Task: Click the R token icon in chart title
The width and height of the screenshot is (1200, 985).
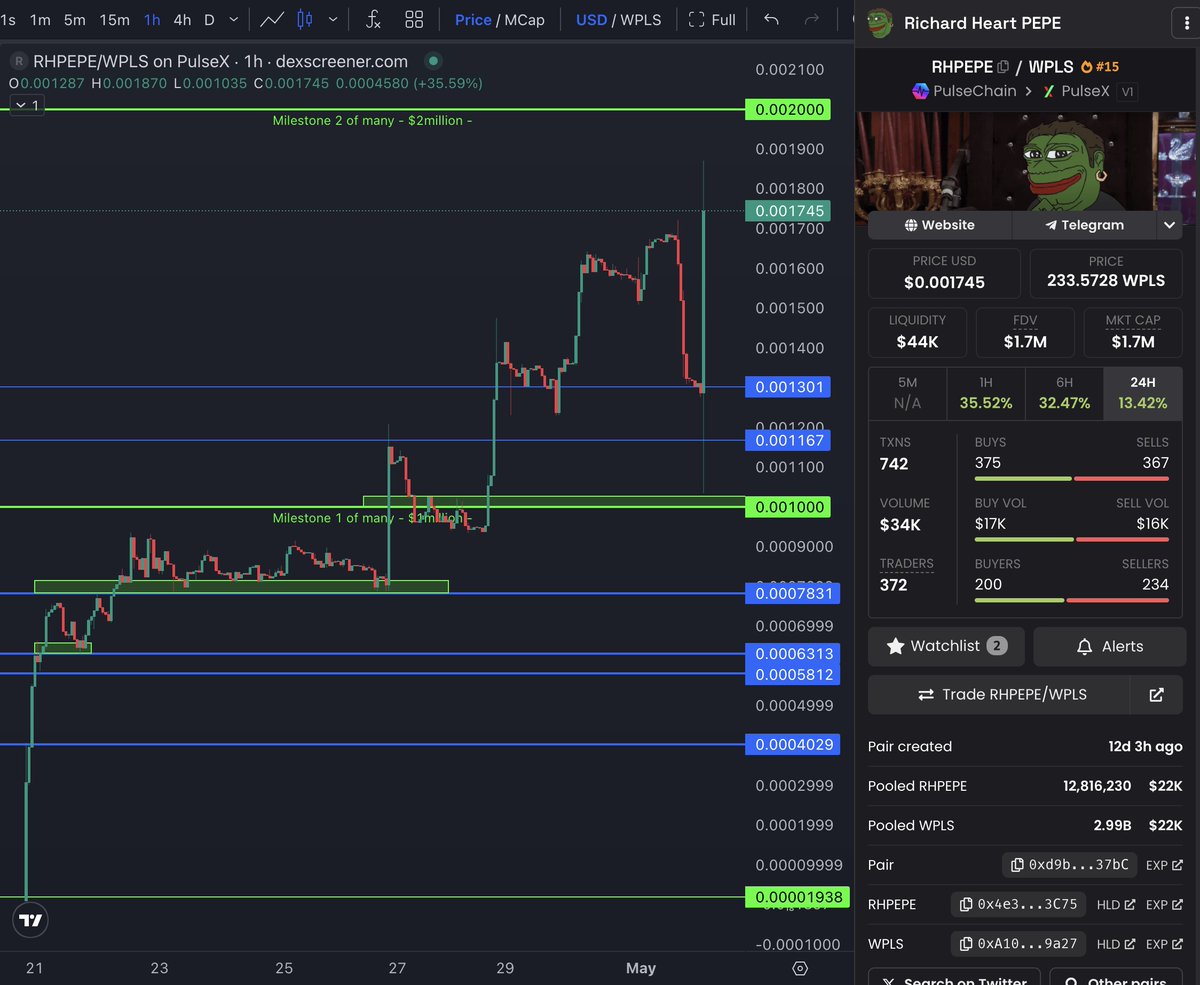Action: (x=18, y=61)
